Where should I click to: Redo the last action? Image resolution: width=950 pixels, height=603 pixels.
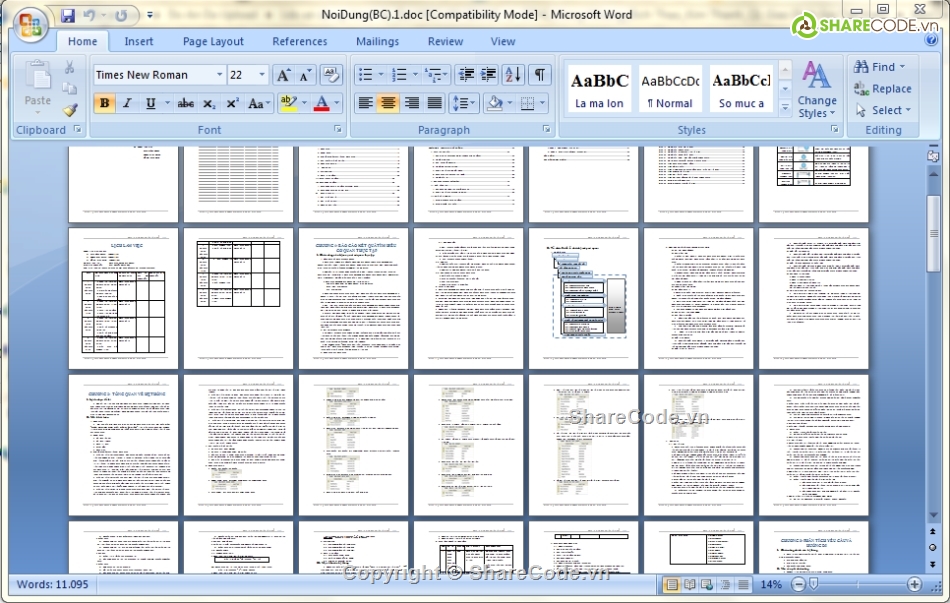click(x=121, y=15)
